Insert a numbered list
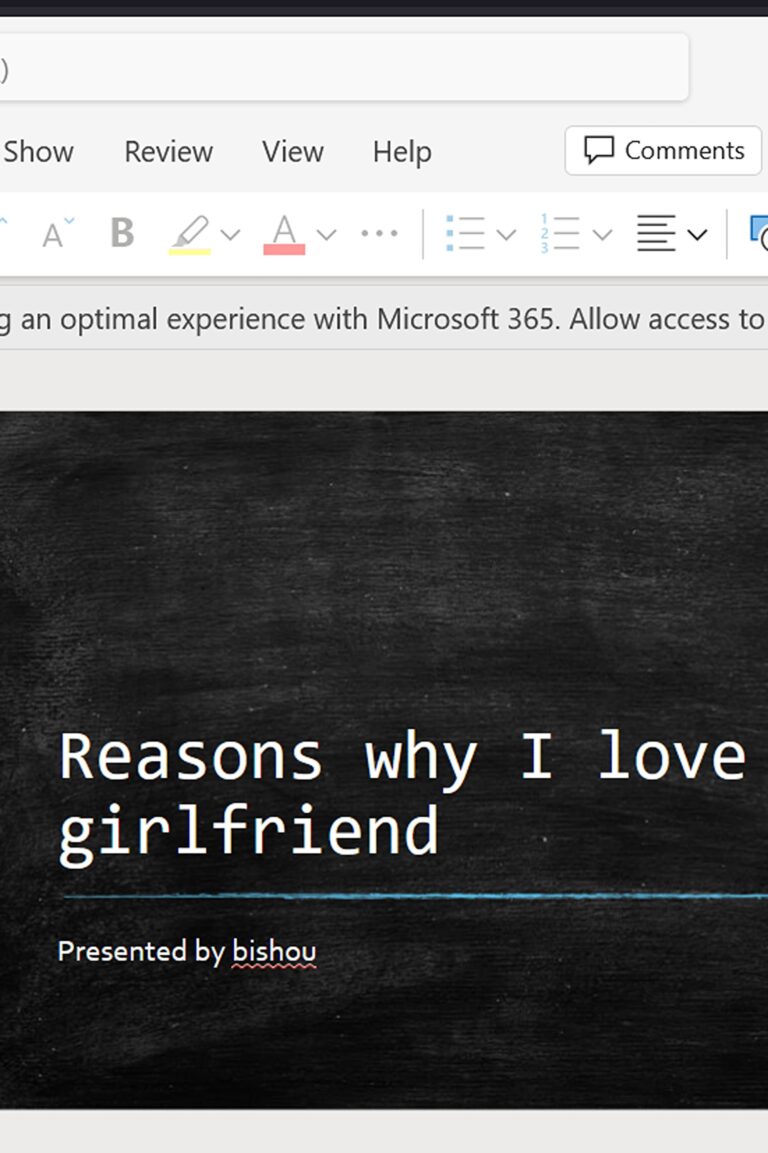This screenshot has width=768, height=1153. coord(560,234)
